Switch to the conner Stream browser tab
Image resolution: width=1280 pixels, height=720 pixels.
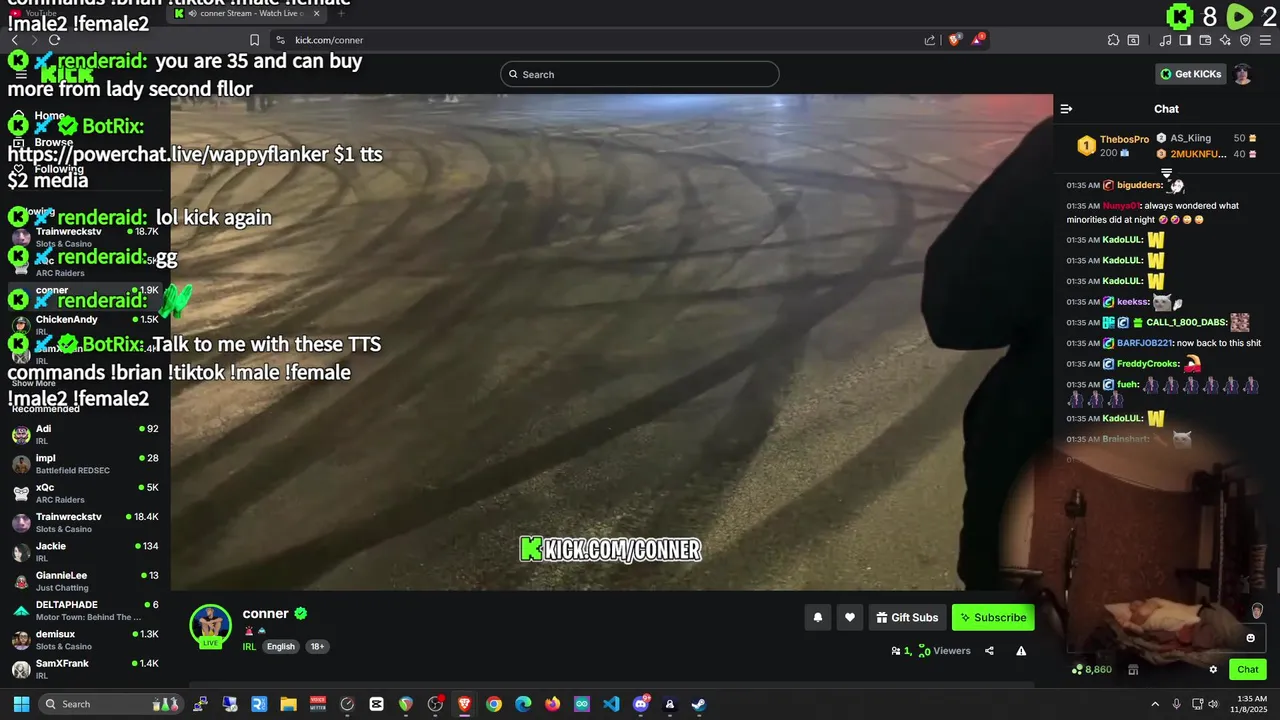coord(247,13)
